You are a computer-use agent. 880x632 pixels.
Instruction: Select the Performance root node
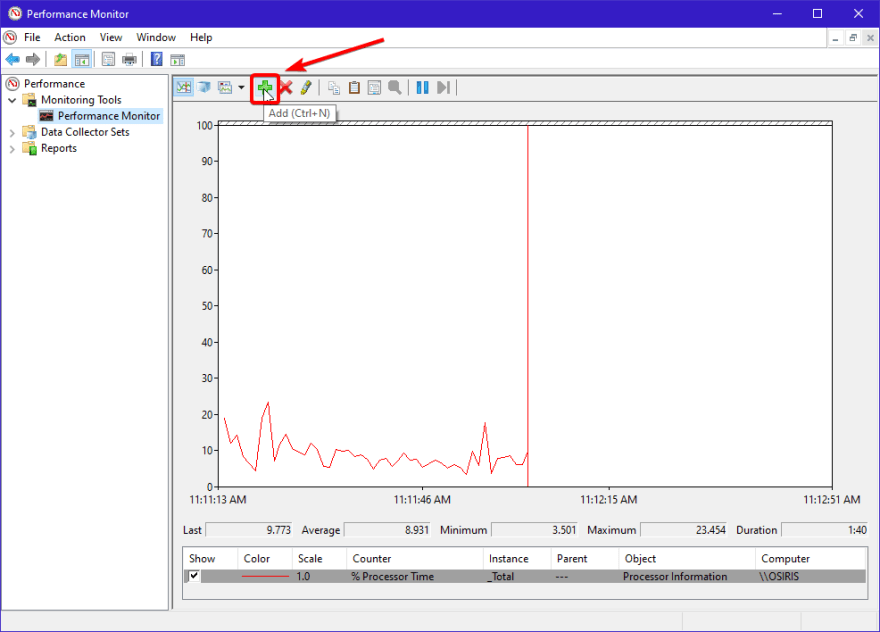tap(54, 84)
